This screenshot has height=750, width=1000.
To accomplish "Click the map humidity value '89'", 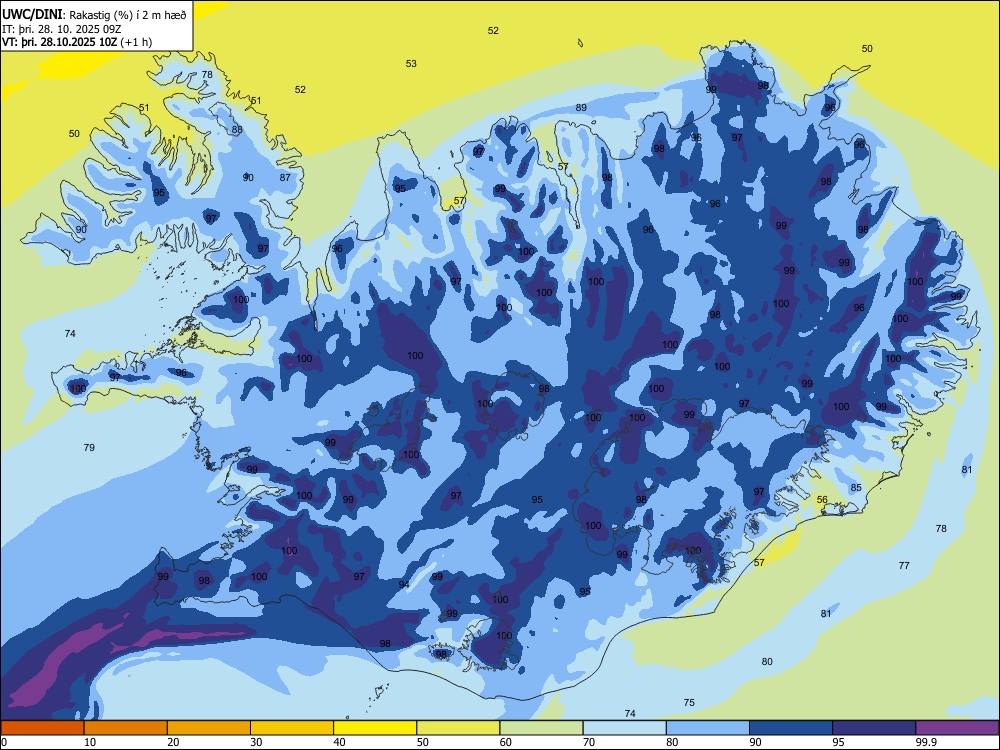I will pos(581,107).
